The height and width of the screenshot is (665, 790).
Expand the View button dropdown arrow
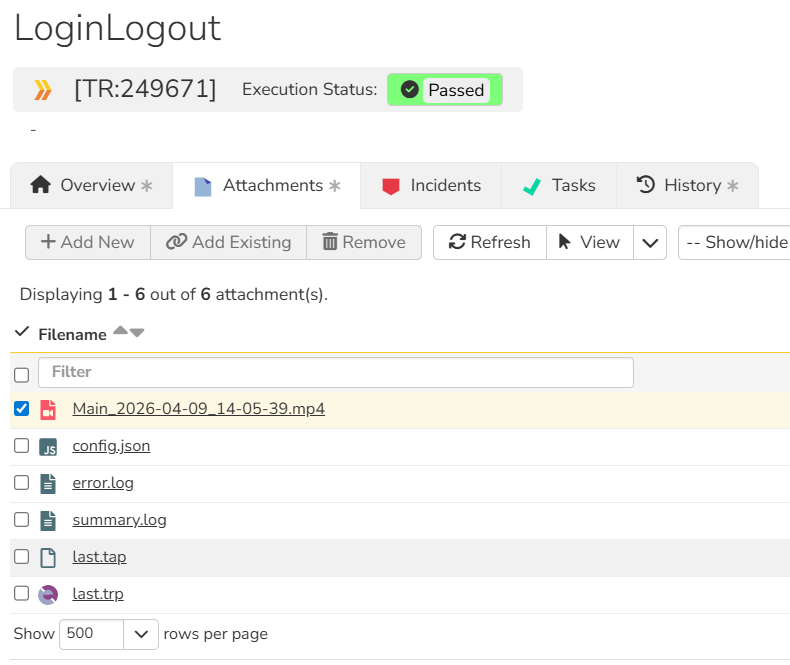coord(650,242)
